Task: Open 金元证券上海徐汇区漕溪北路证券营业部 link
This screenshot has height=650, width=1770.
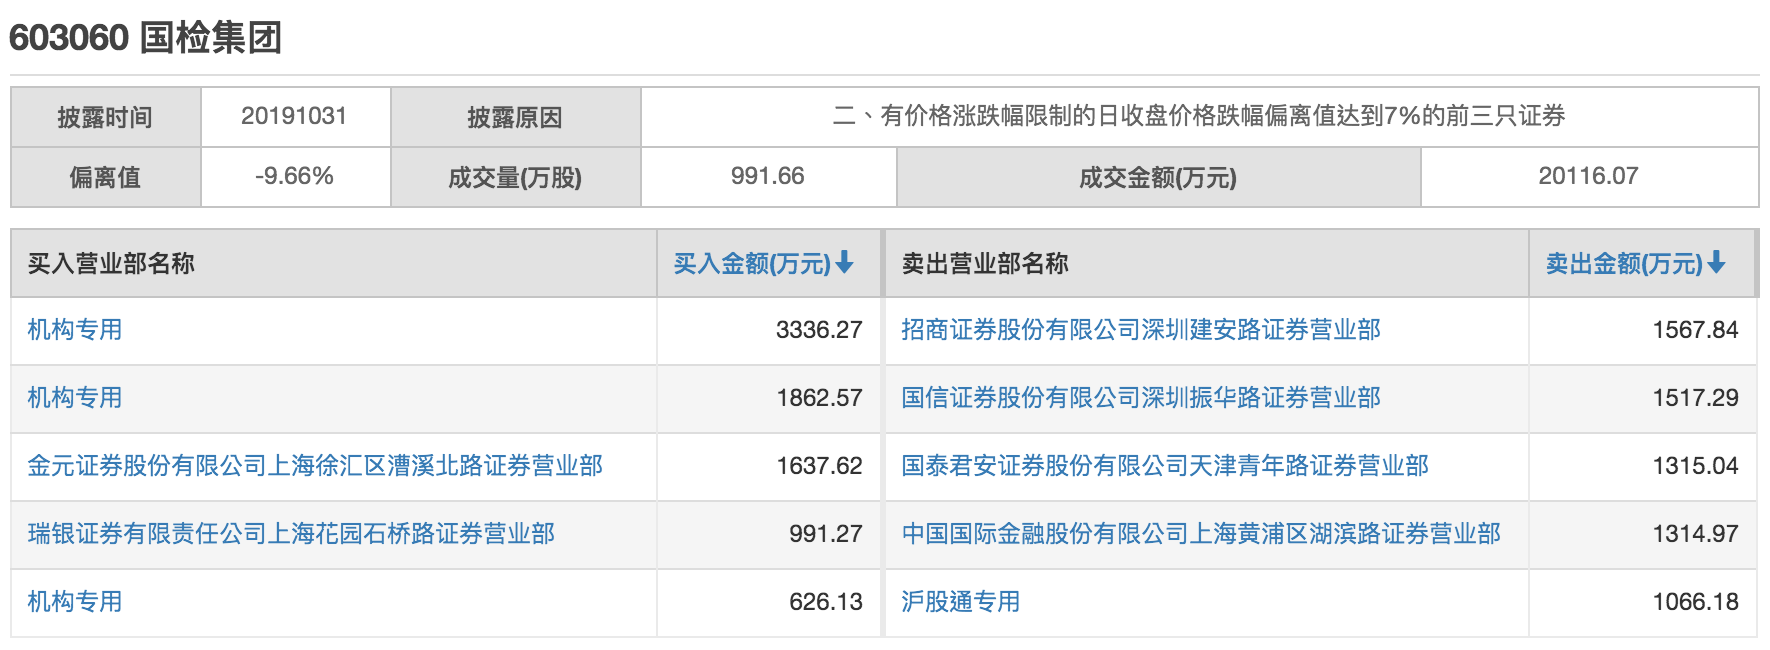Action: click(315, 466)
